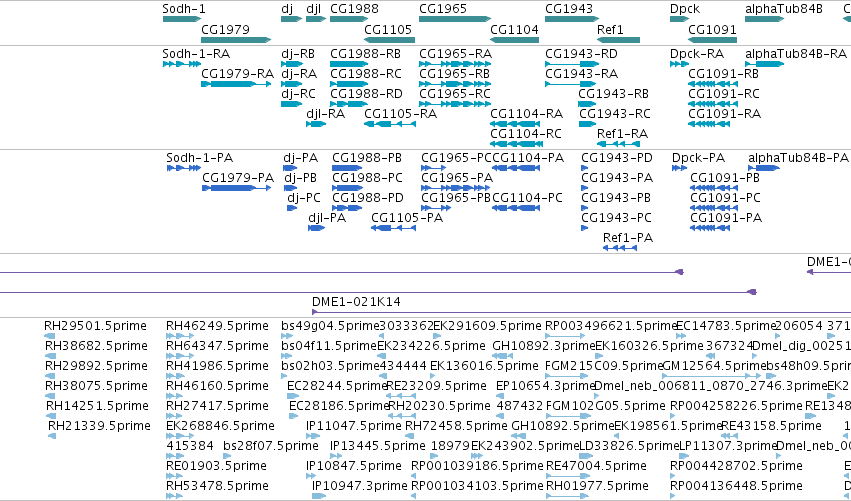Viewport: 851px width, 501px height.
Task: Select the CG1965-RA transcript label
Action: click(x=455, y=54)
